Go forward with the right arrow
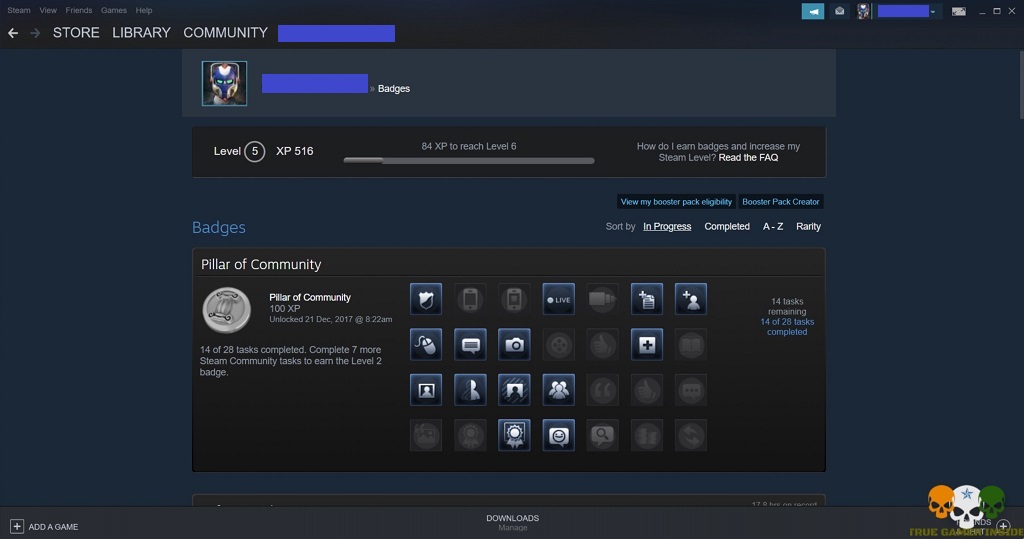Viewport: 1024px width, 539px height. click(x=35, y=33)
